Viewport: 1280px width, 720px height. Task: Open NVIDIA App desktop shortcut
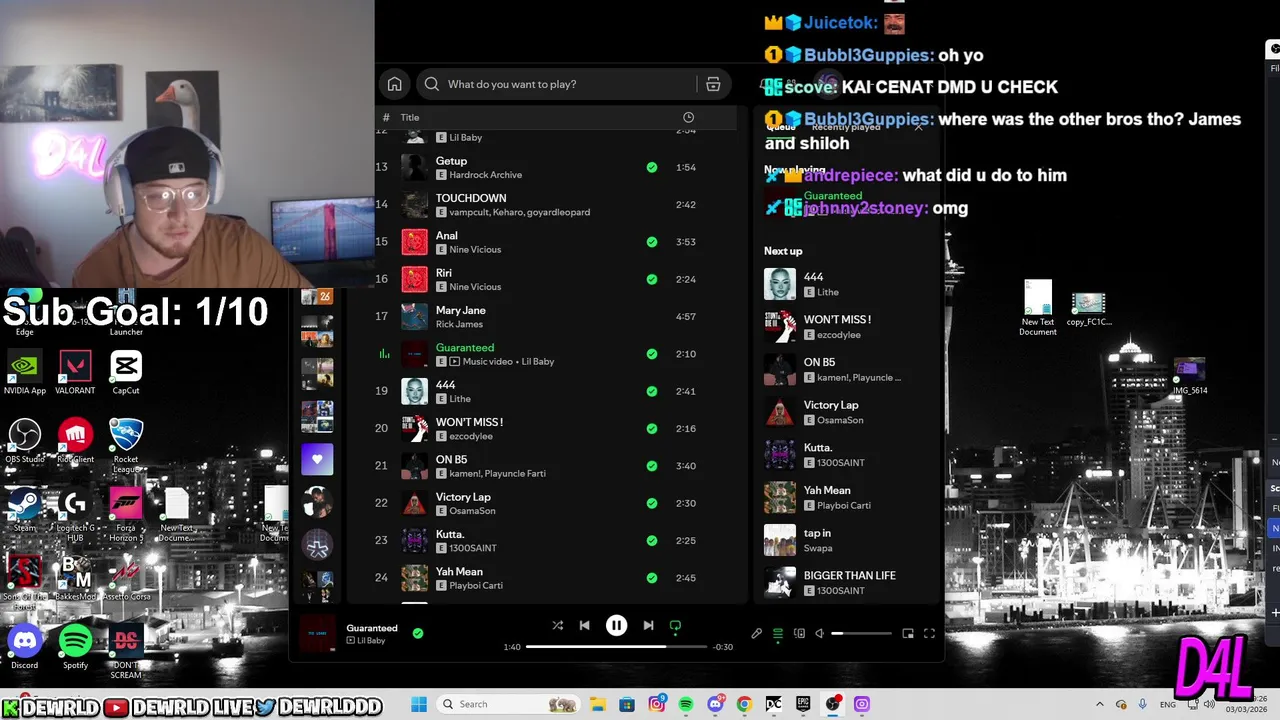(x=25, y=372)
